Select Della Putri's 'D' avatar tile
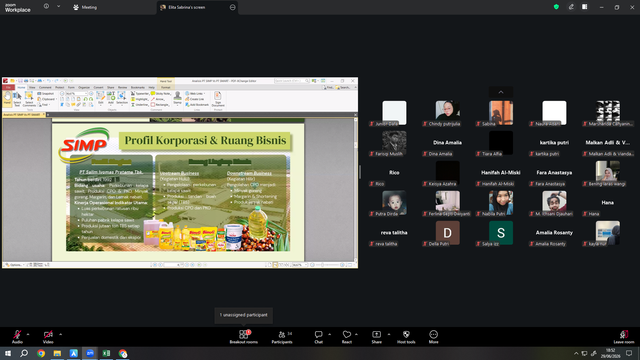The width and height of the screenshot is (640, 360). pos(447,233)
